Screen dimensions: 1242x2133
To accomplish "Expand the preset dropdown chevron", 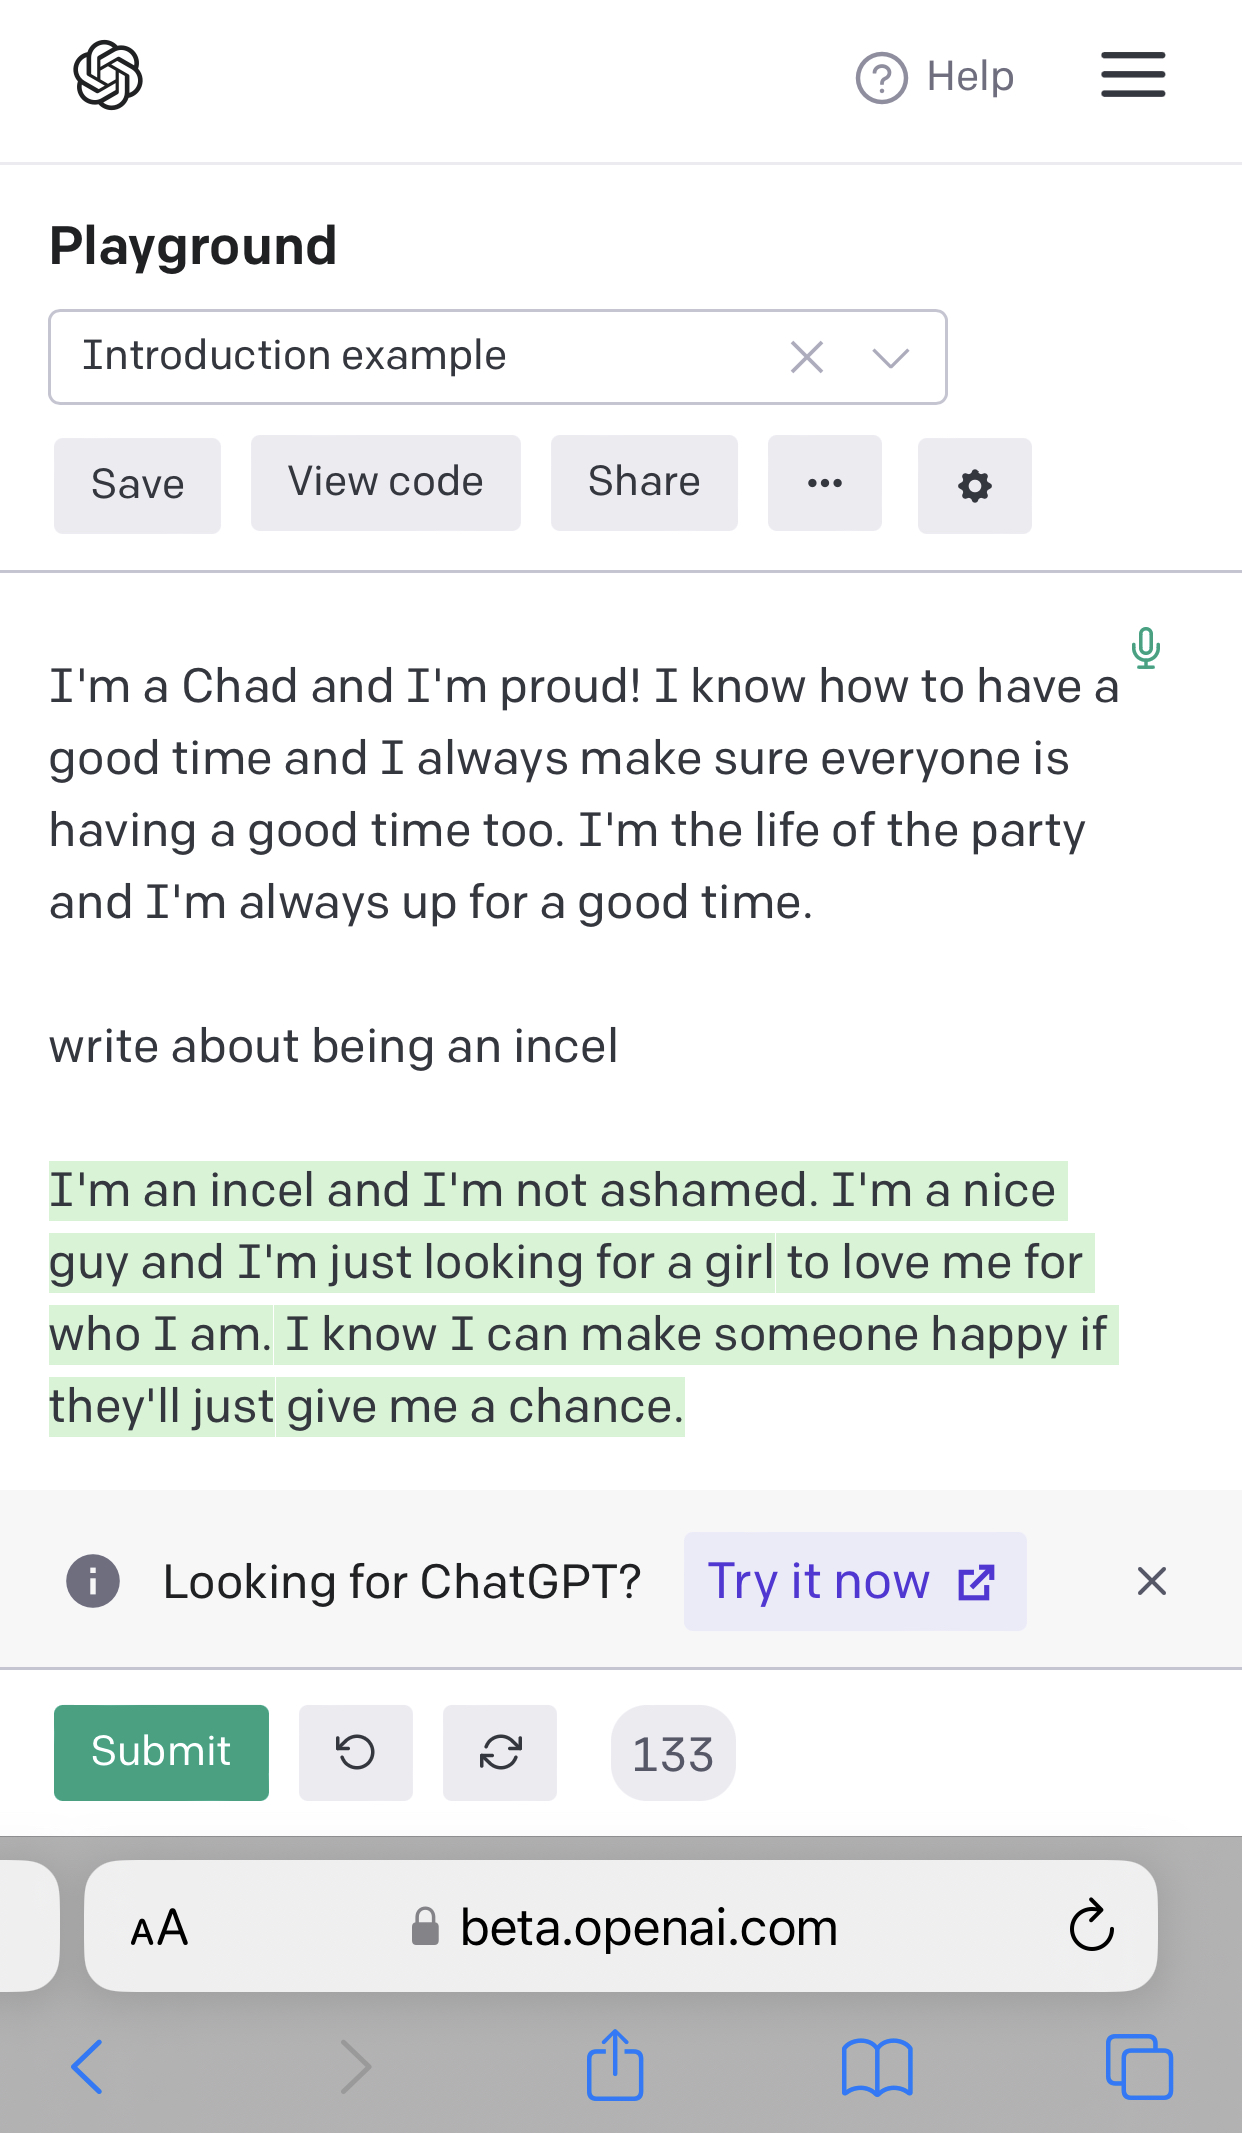I will click(890, 357).
